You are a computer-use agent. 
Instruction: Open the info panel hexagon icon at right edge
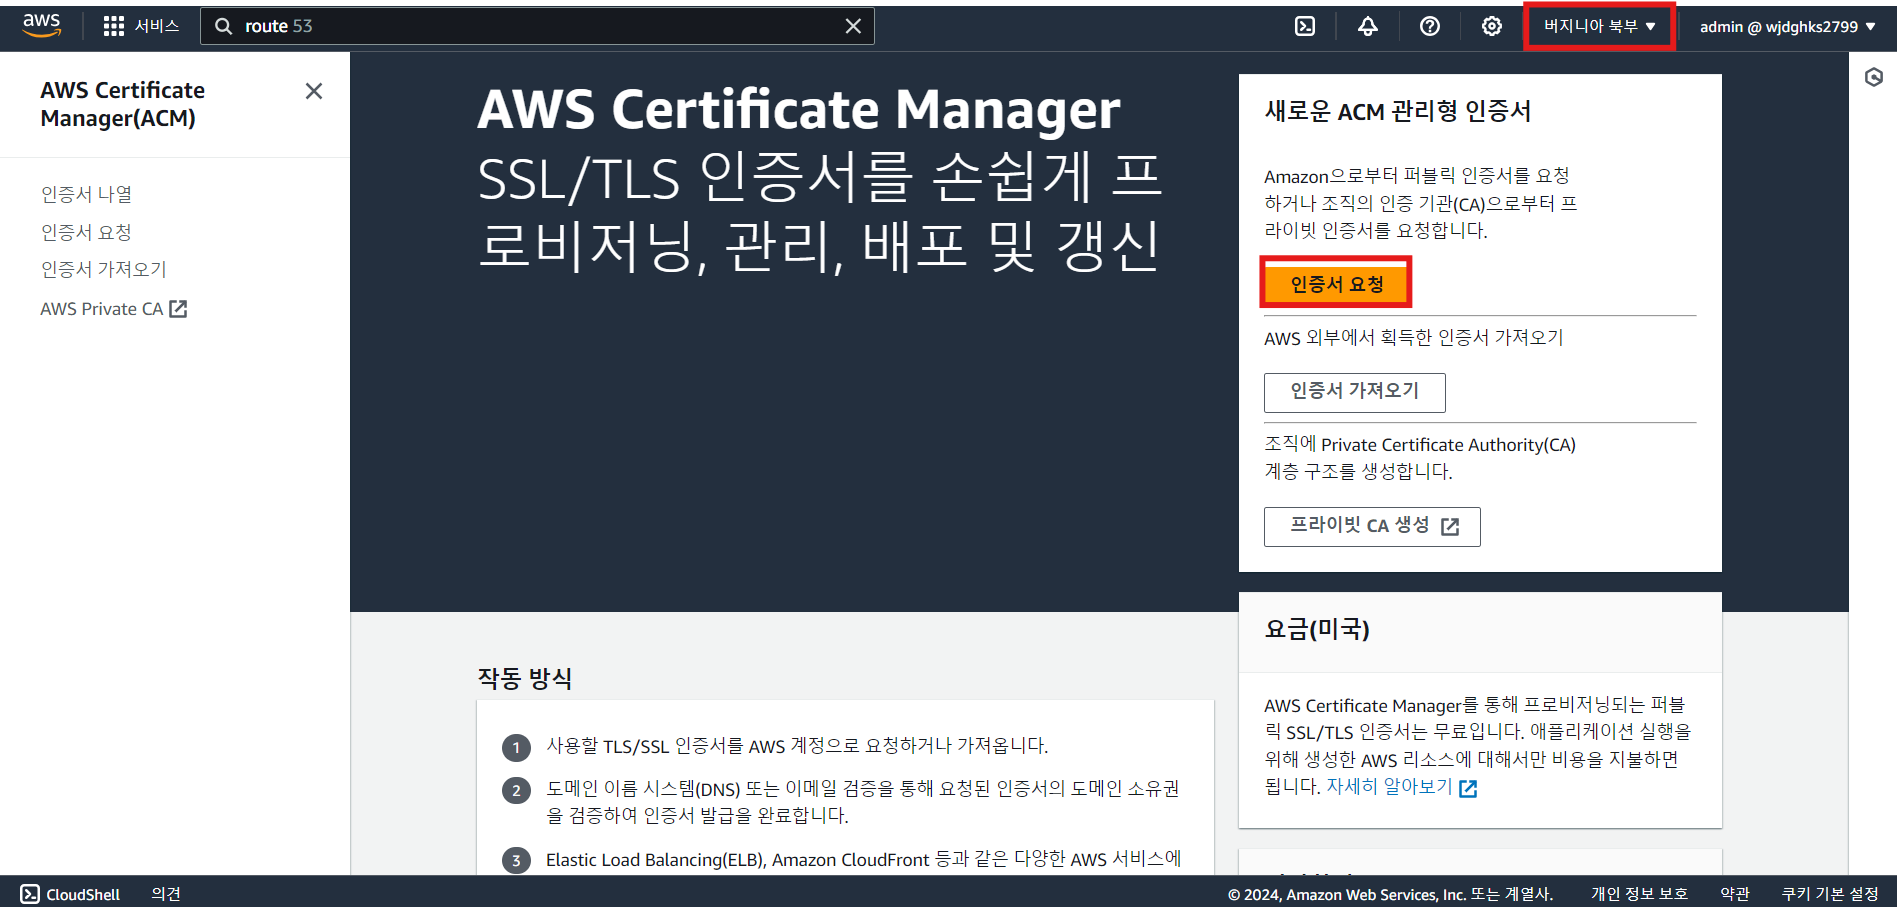pyautogui.click(x=1874, y=77)
